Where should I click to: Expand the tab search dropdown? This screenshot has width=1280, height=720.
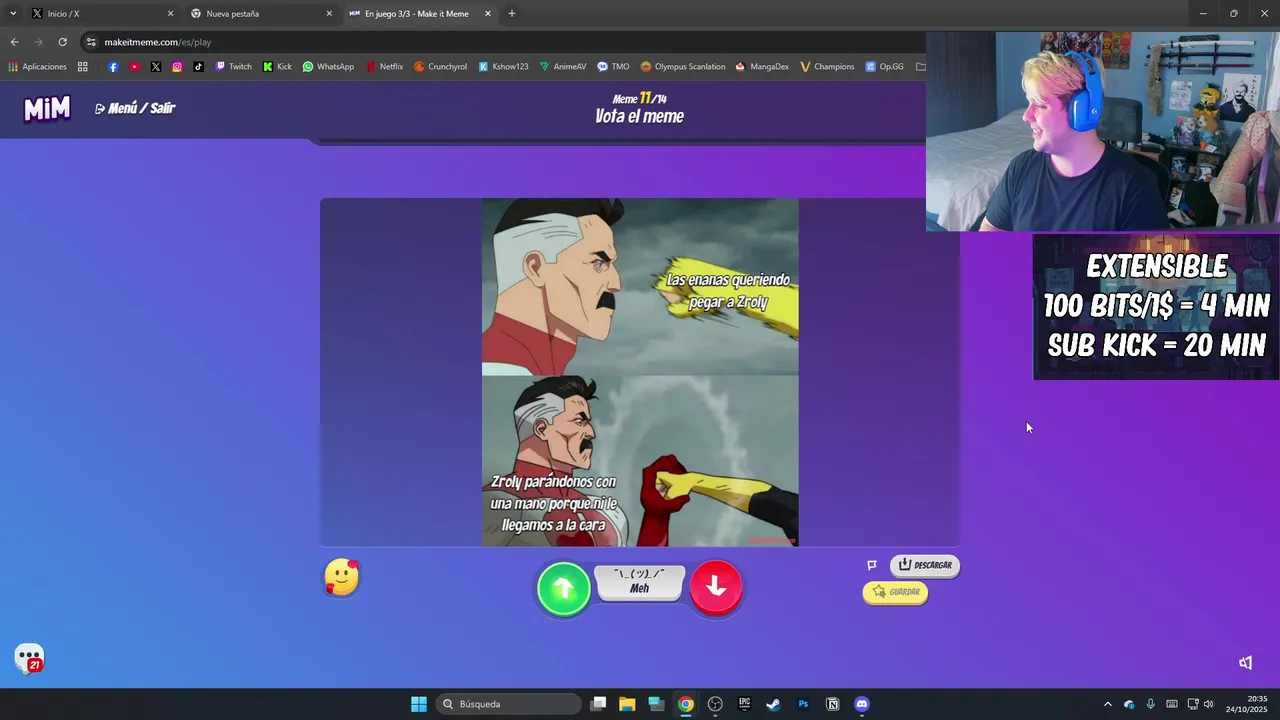(x=12, y=14)
